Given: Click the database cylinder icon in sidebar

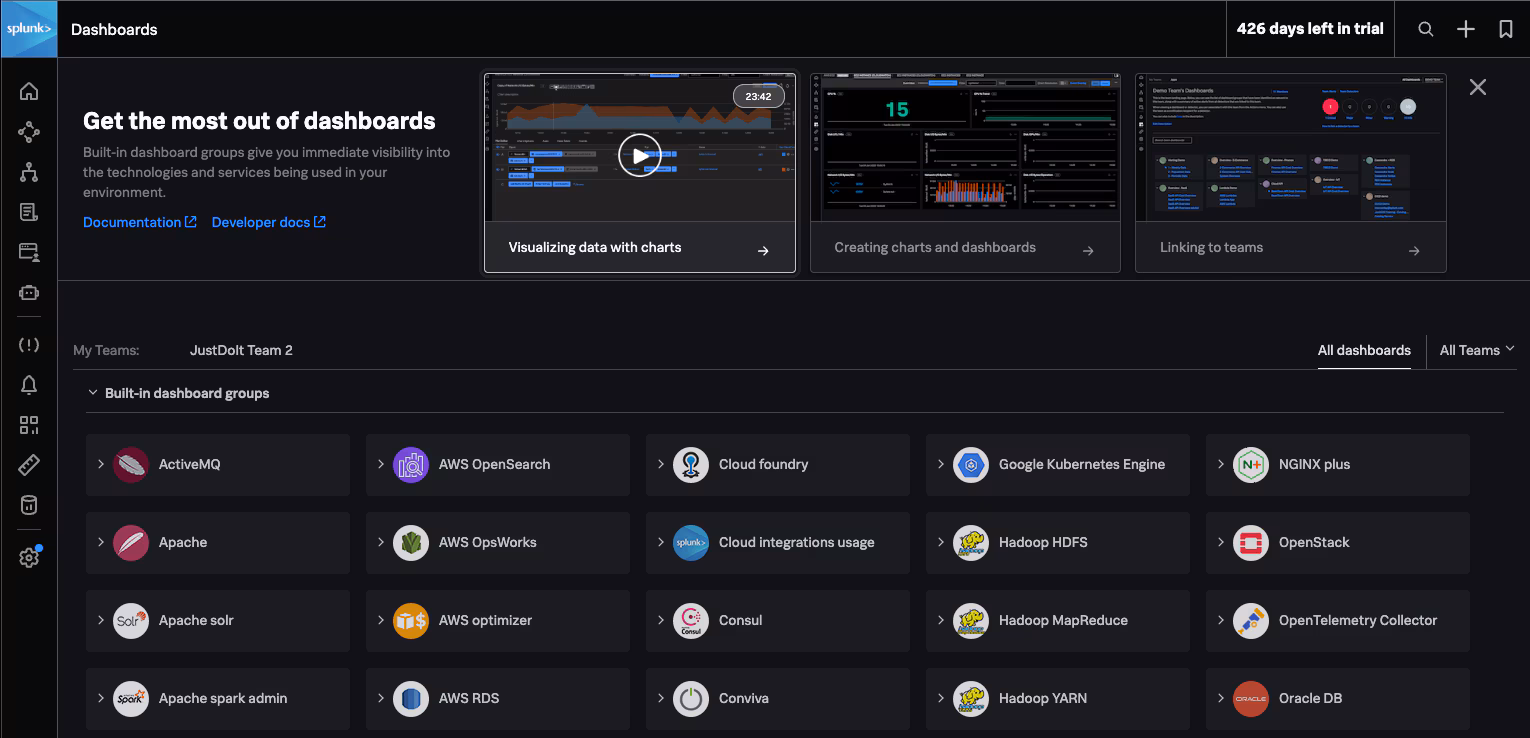Looking at the screenshot, I should click(x=29, y=505).
